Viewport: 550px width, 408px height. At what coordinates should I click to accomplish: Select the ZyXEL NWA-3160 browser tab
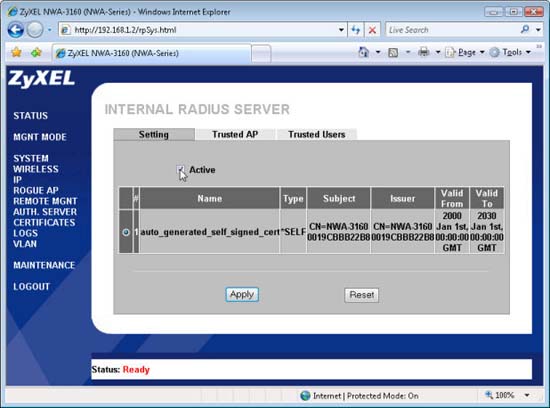pyautogui.click(x=152, y=53)
